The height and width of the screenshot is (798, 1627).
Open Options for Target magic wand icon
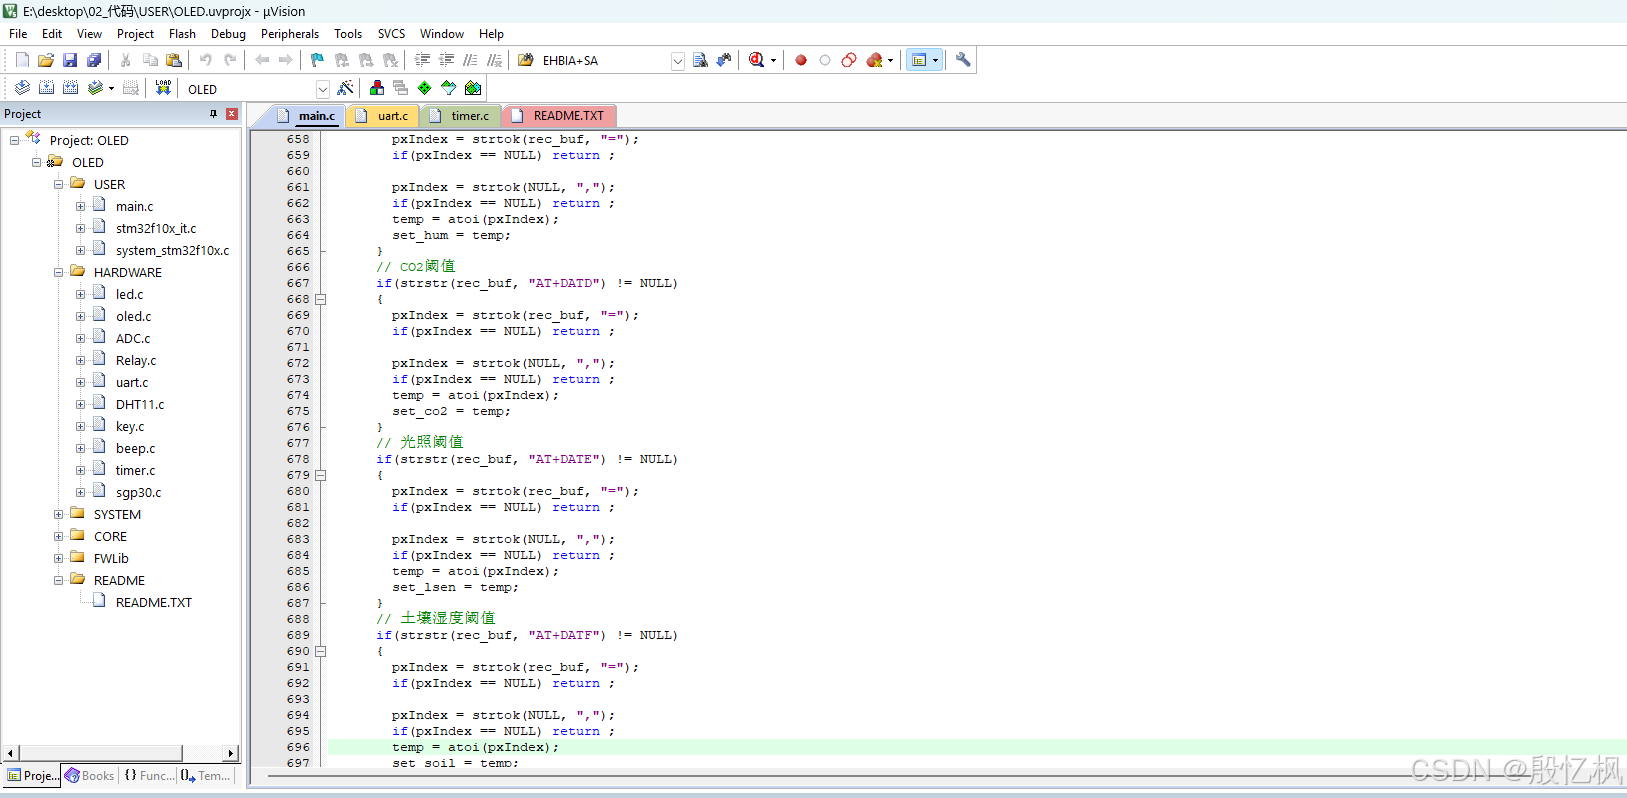point(345,88)
